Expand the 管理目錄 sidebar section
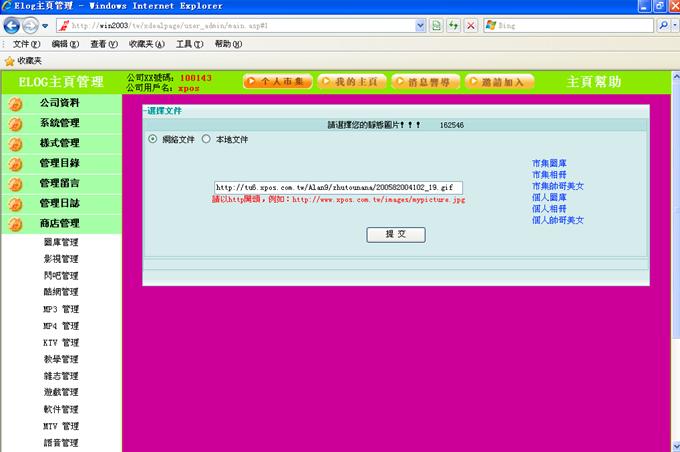The width and height of the screenshot is (680, 452). pos(60,163)
